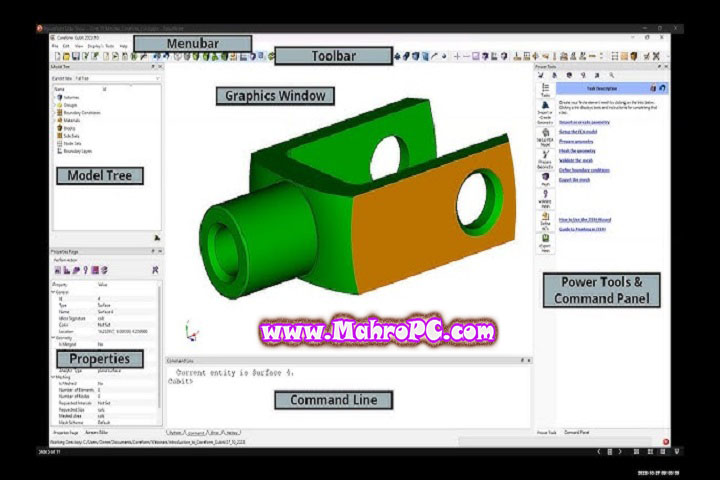Open the 'How to Use the ITEM Wizard' link
Image resolution: width=720 pixels, height=480 pixels.
(x=585, y=220)
